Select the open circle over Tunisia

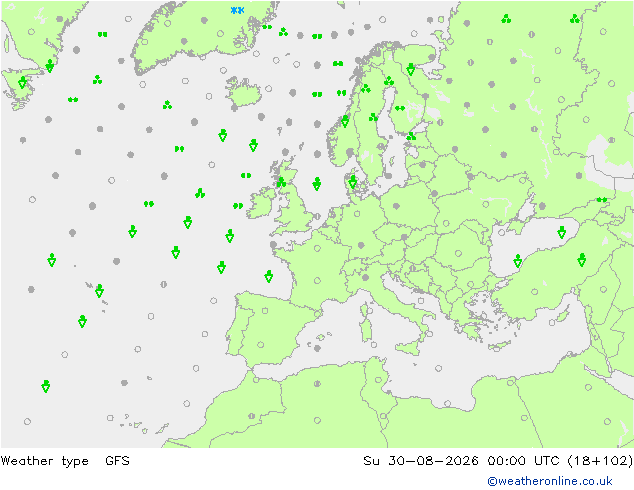(378, 380)
